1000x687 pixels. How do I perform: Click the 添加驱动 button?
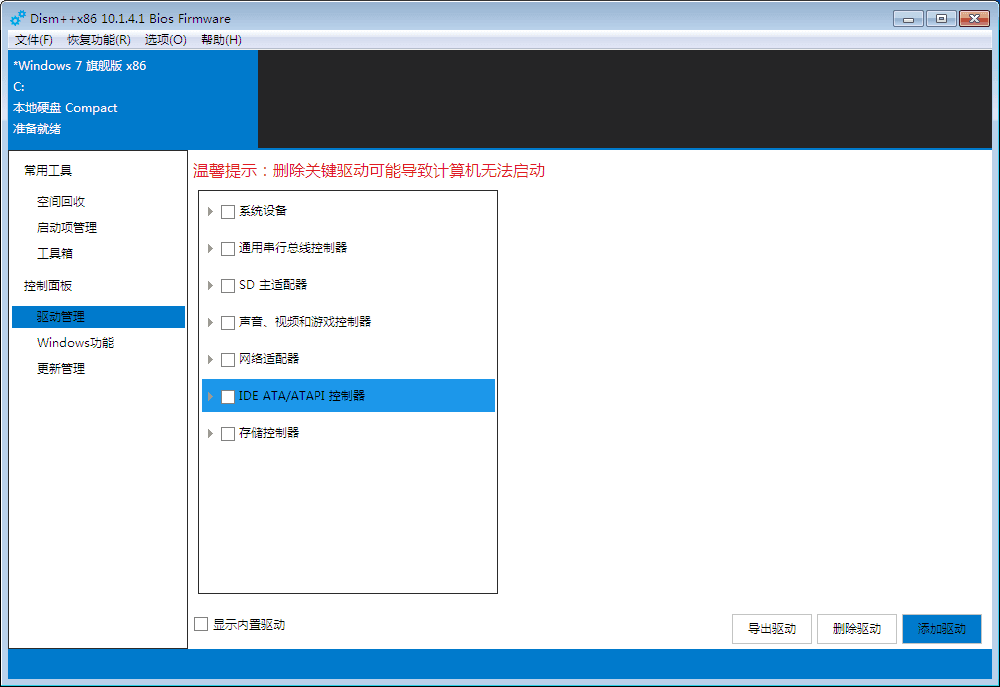click(x=941, y=629)
